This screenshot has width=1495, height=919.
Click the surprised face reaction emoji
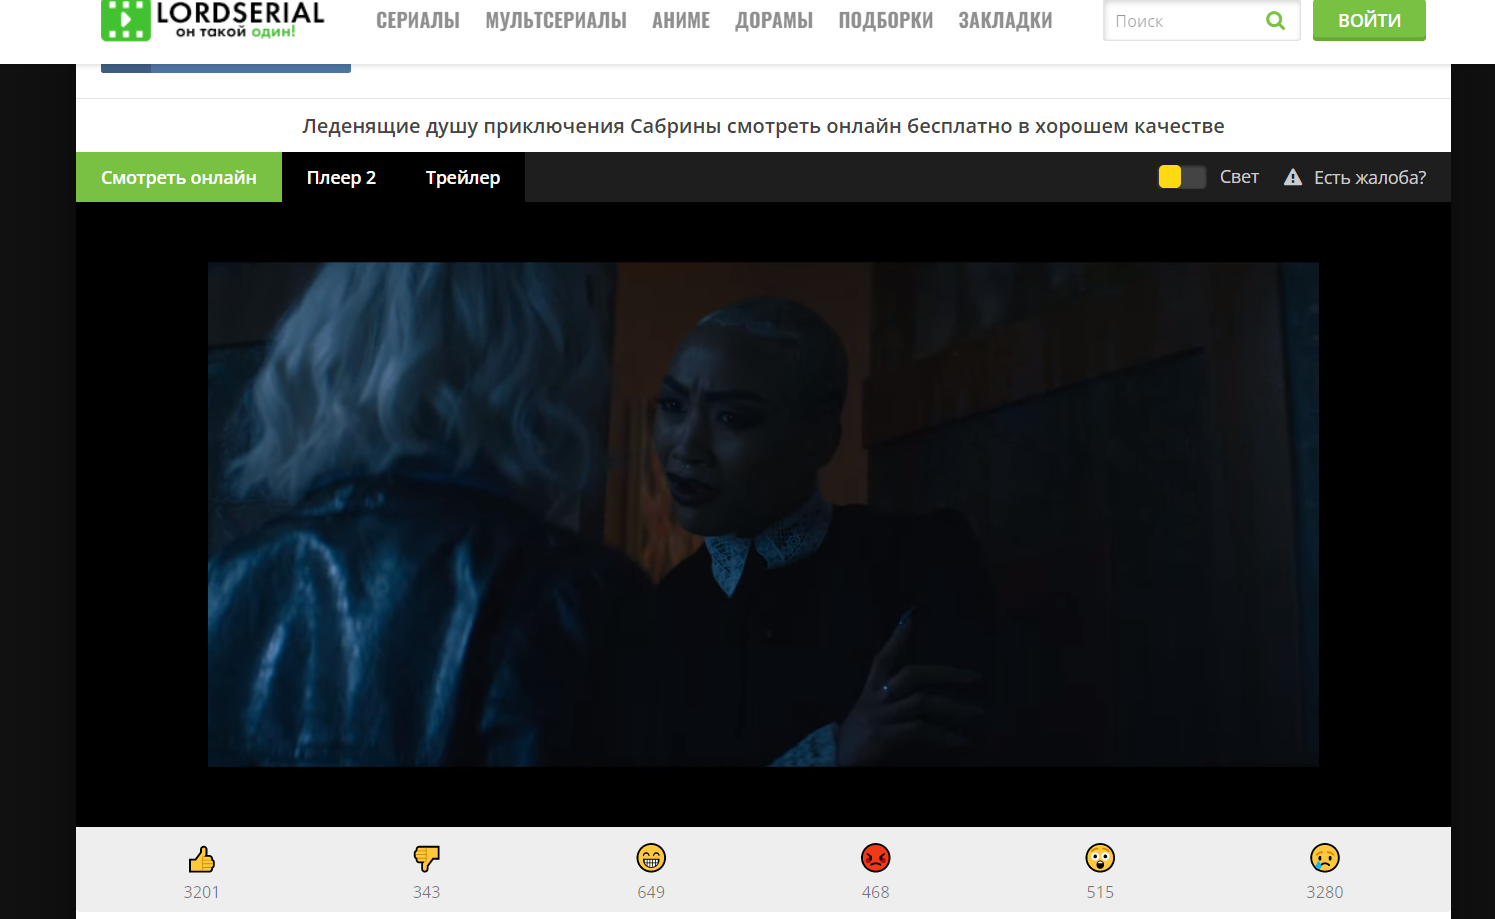[x=1100, y=858]
